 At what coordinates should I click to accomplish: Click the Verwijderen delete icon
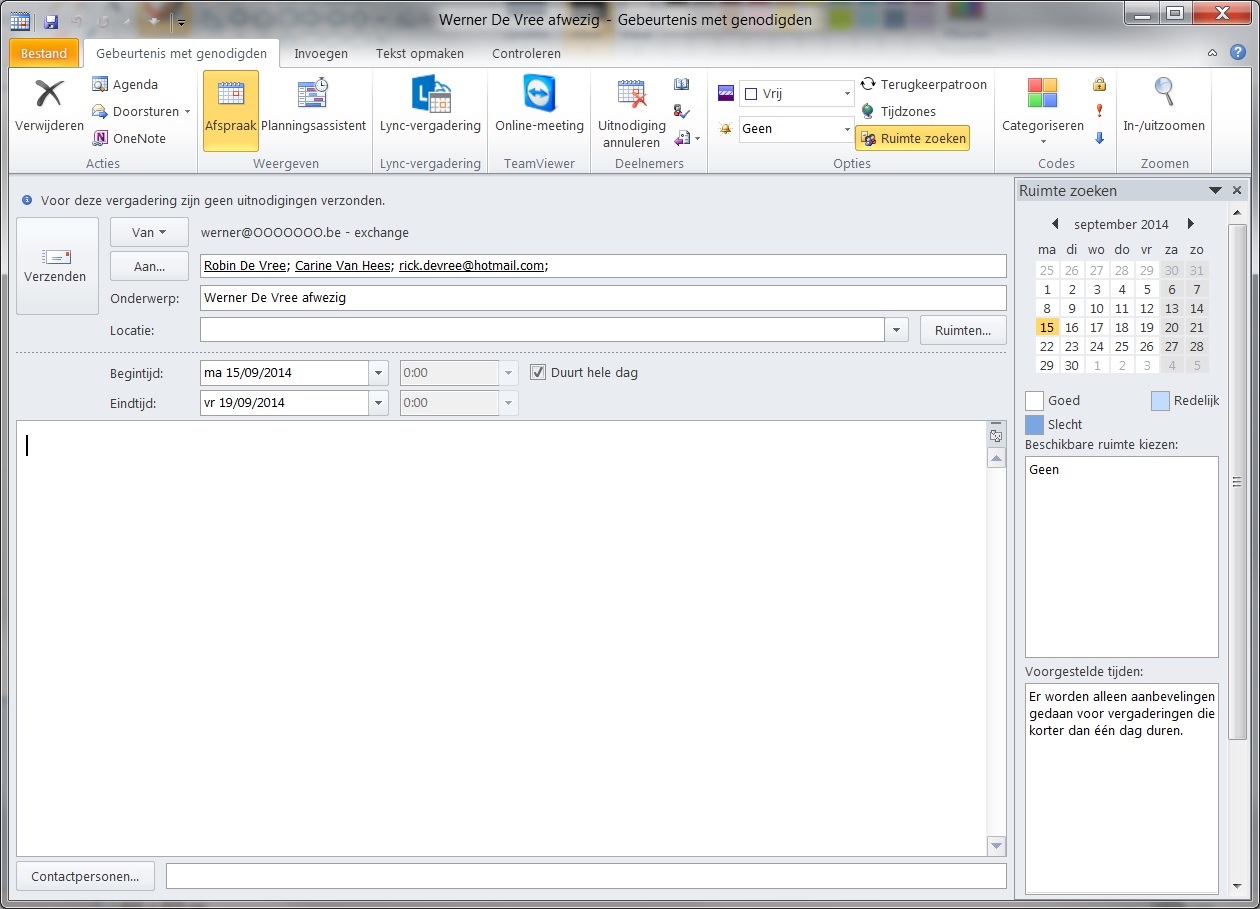[49, 95]
